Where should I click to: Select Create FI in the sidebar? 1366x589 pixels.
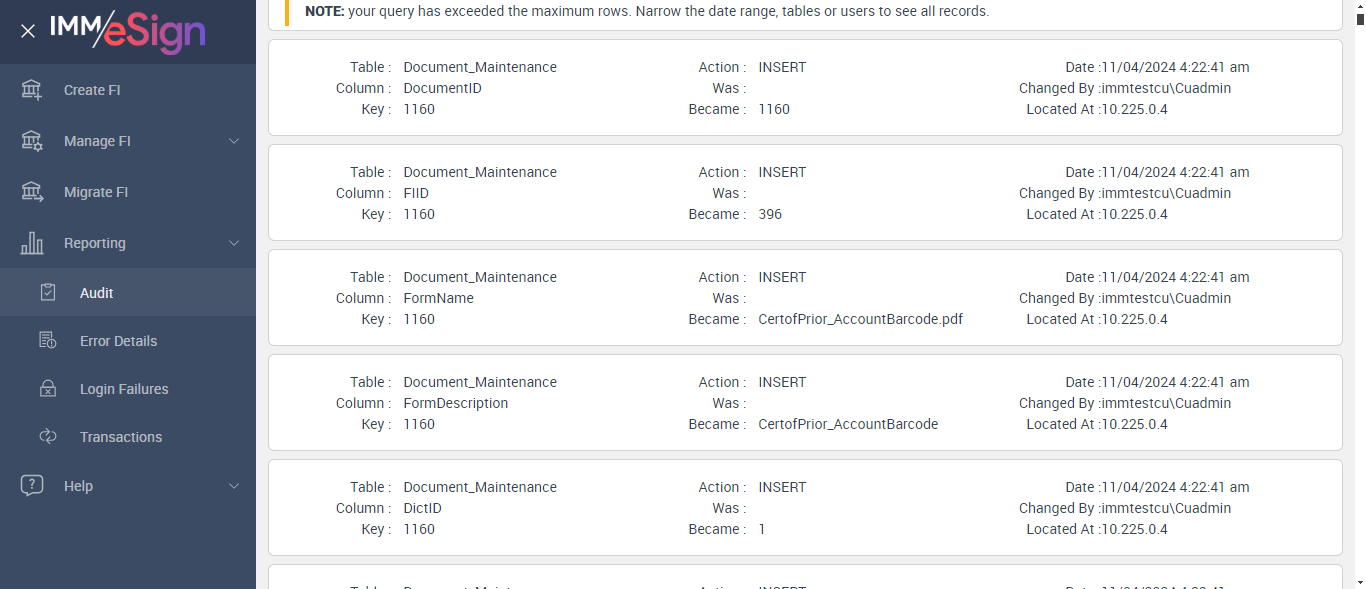coord(92,90)
